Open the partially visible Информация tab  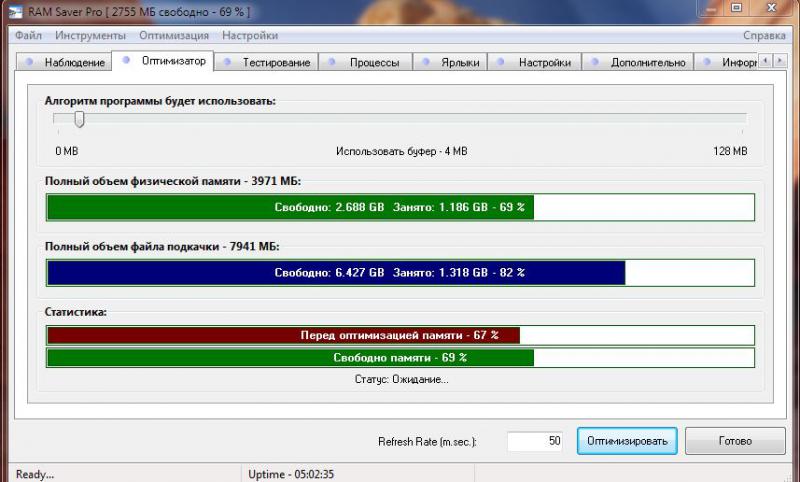[727, 62]
